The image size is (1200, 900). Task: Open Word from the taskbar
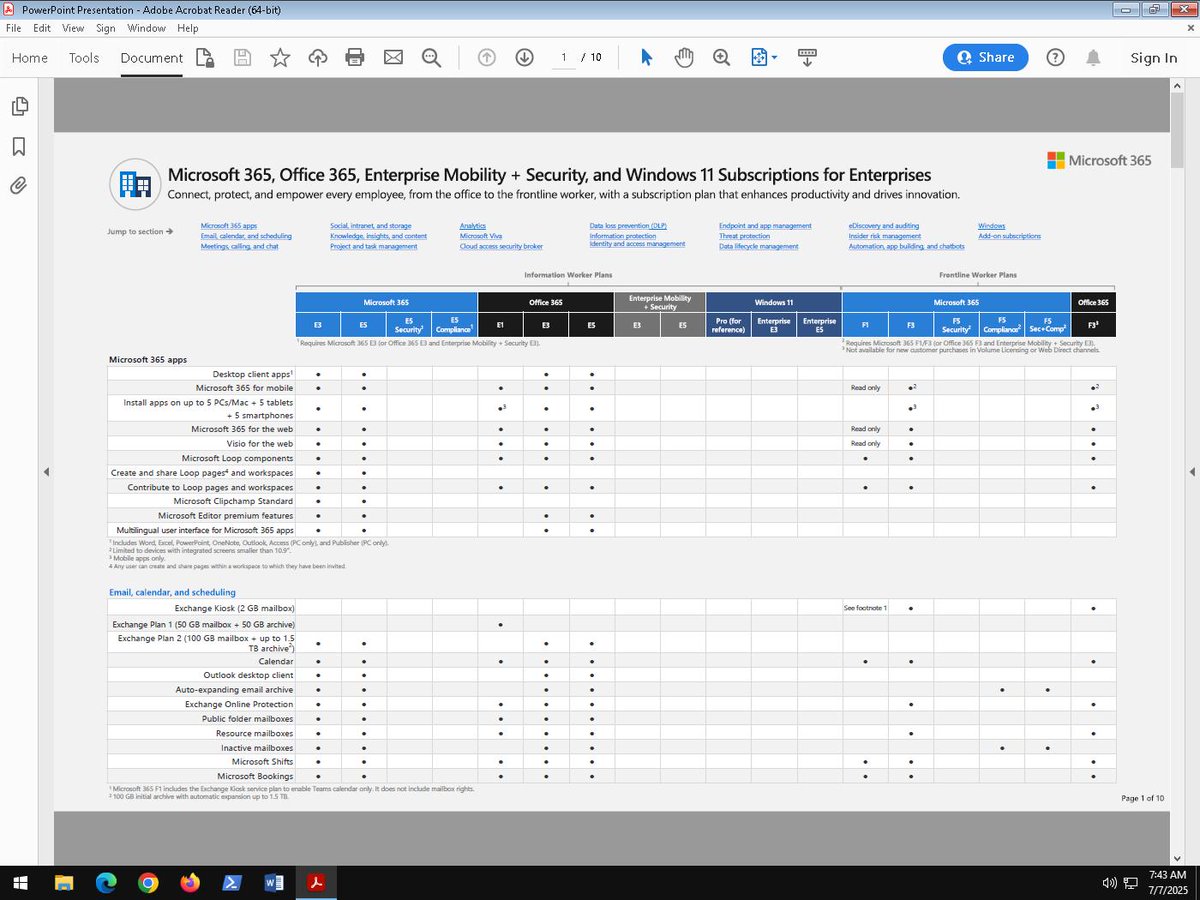(273, 883)
